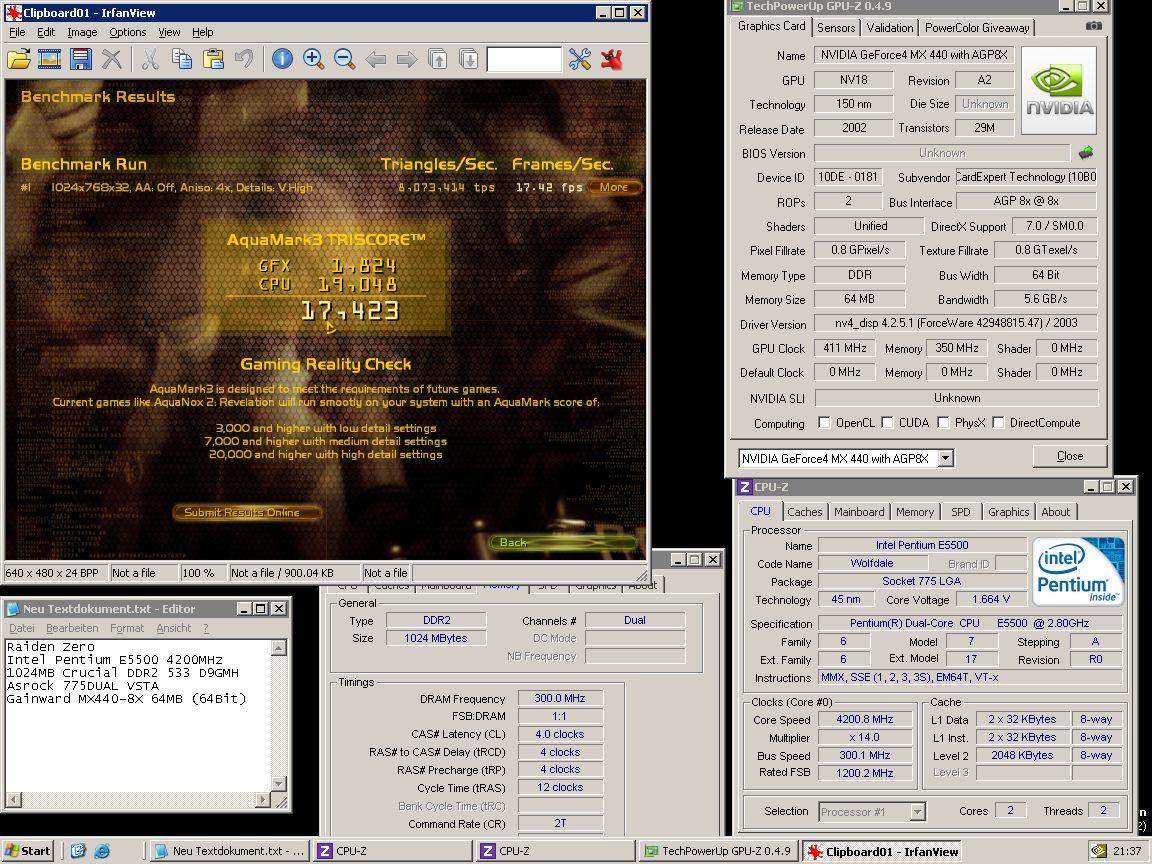Zoom in with magnifier plus icon
The image size is (1152, 864).
[x=314, y=59]
